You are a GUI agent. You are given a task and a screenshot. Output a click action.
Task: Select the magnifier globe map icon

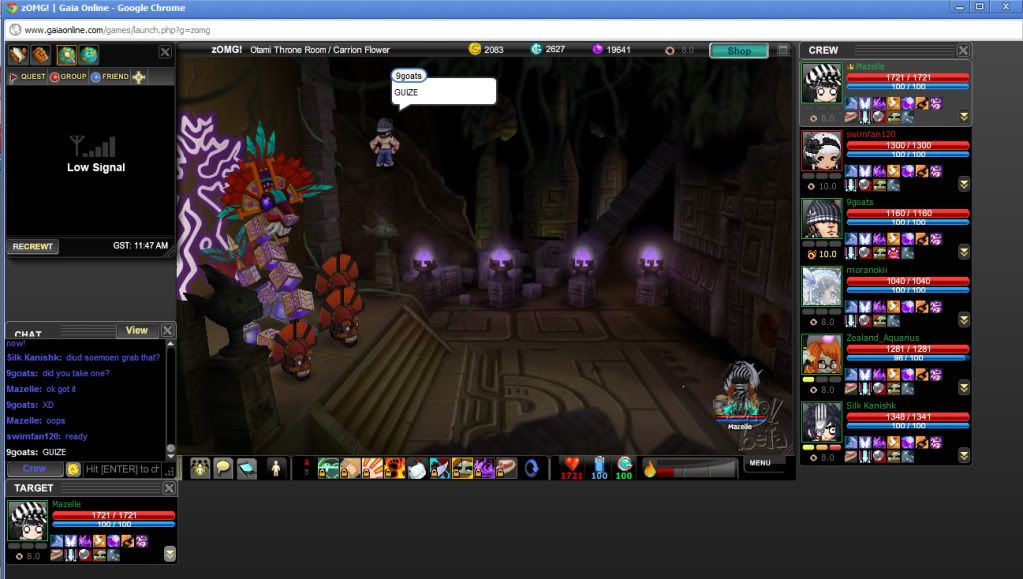(x=67, y=55)
